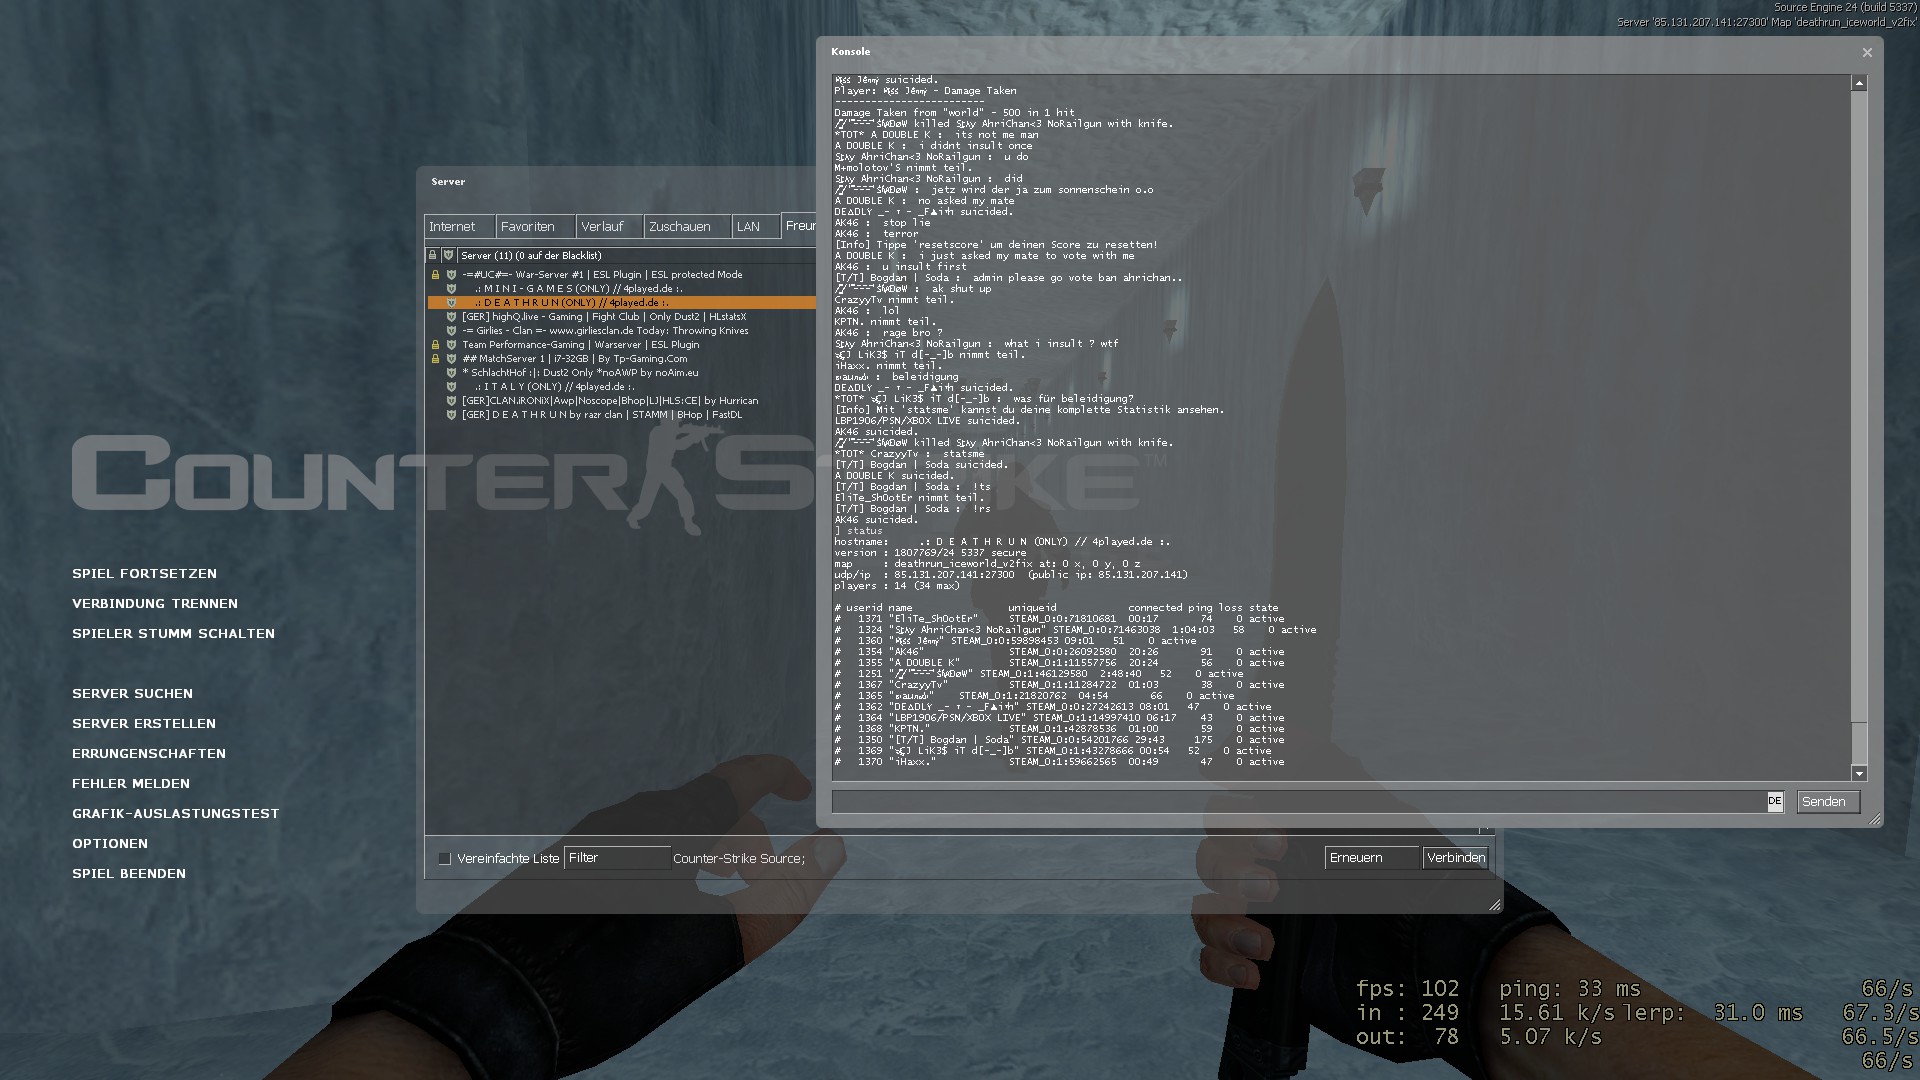The height and width of the screenshot is (1080, 1920).
Task: Open Errungenschaften from main menu
Action: (149, 754)
